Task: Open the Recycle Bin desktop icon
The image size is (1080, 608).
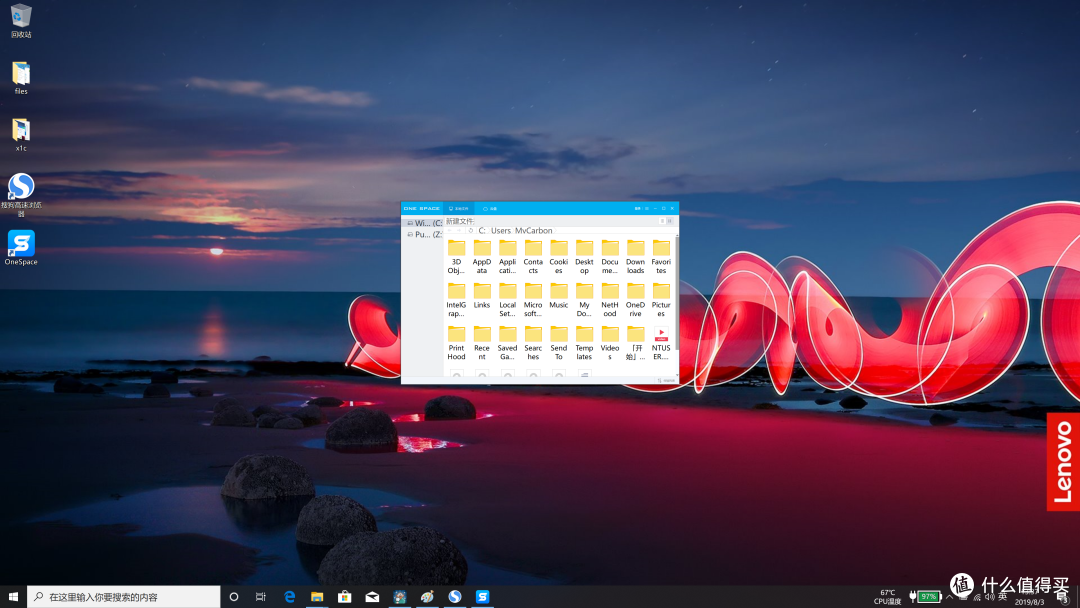Action: pos(21,20)
